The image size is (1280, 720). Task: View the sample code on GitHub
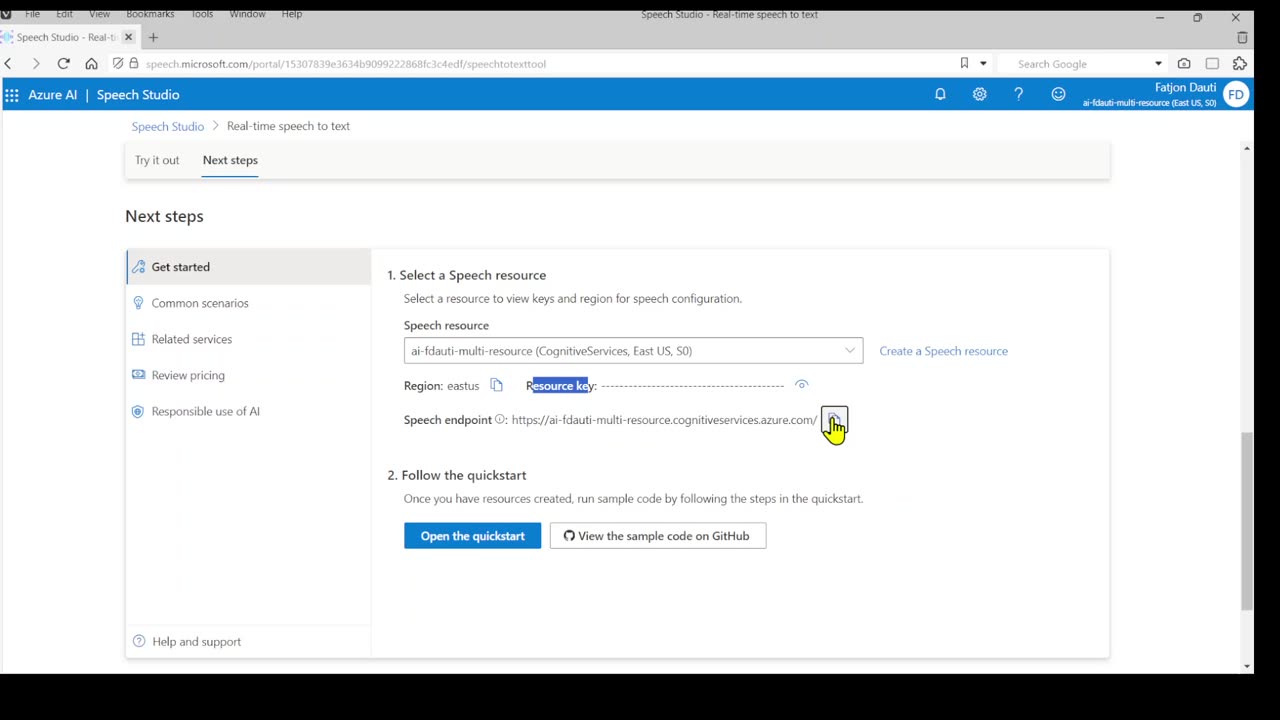(658, 536)
